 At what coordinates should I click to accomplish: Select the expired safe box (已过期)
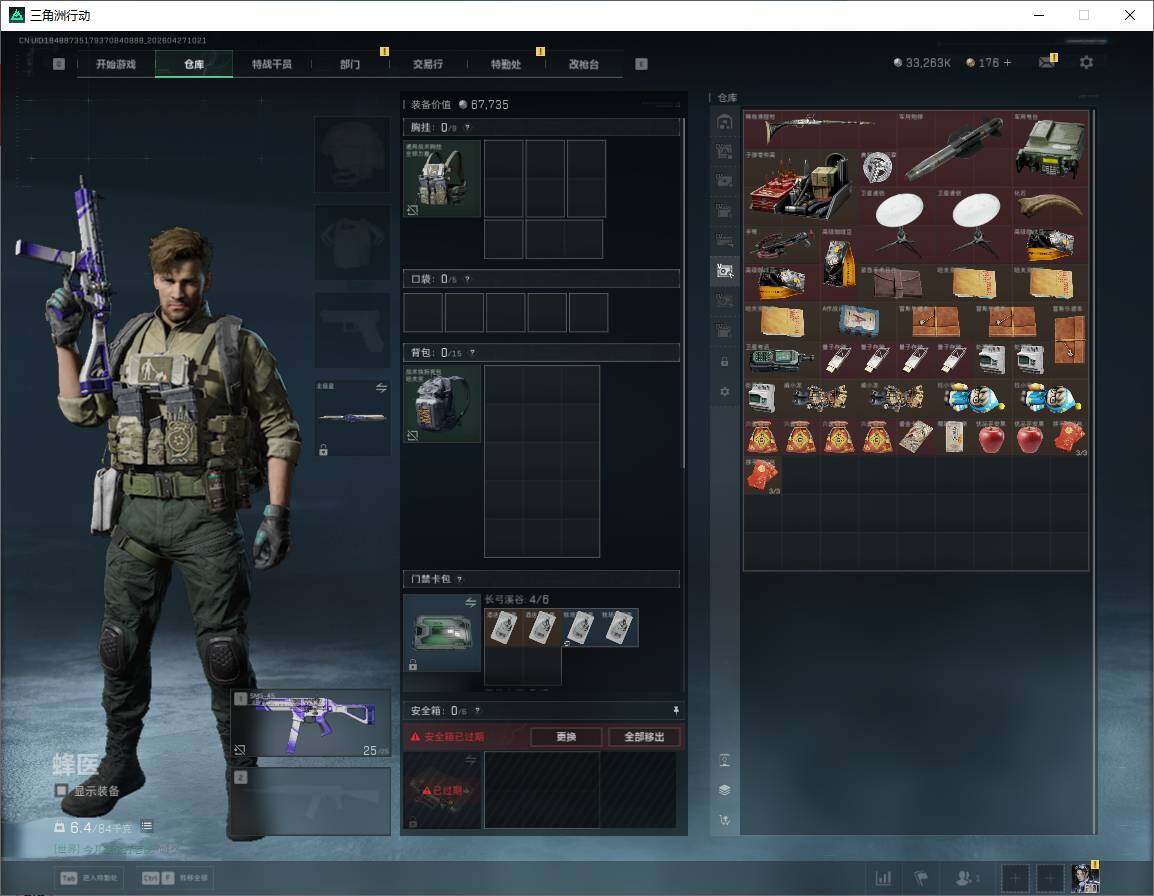(x=442, y=790)
